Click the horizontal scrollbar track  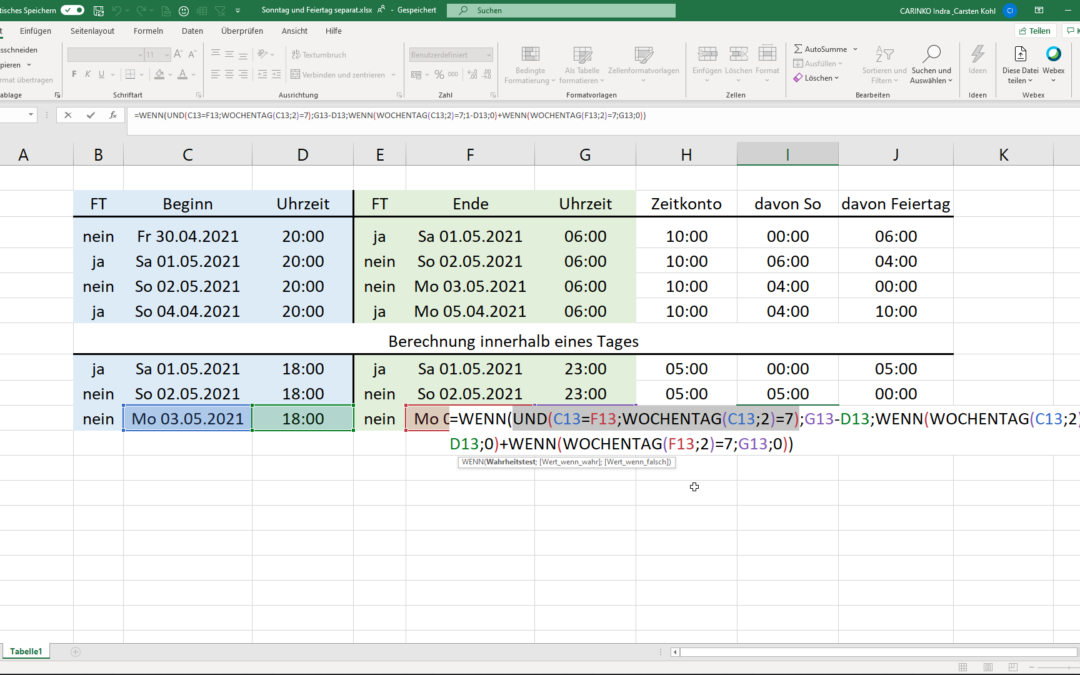pos(850,651)
